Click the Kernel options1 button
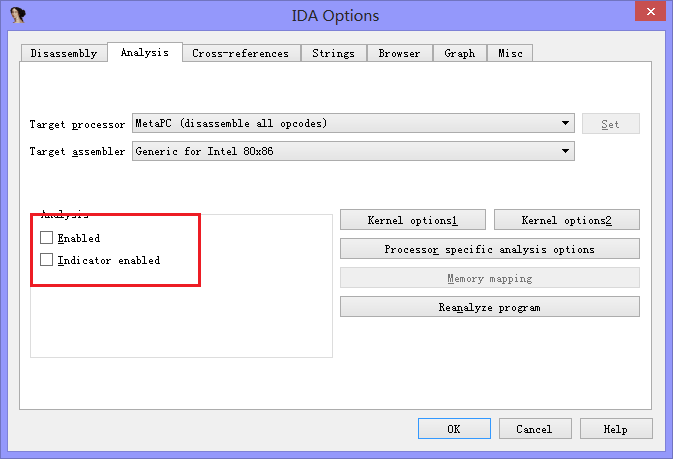 [412, 220]
